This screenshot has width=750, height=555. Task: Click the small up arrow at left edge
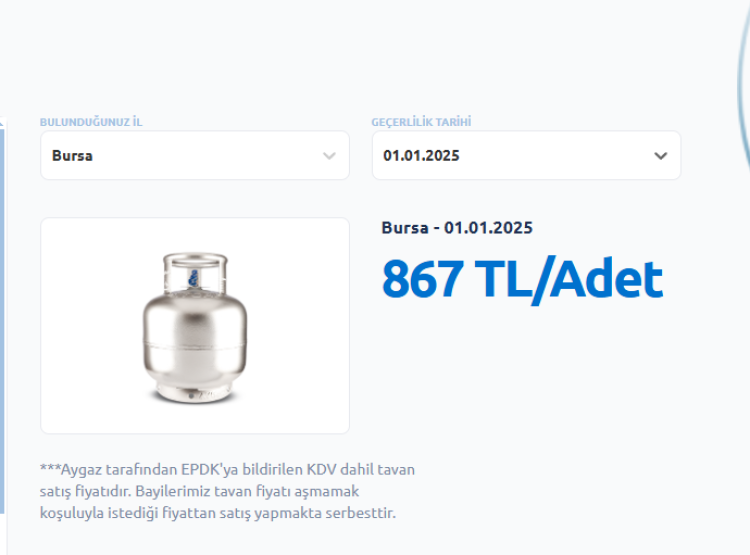(x=1, y=122)
